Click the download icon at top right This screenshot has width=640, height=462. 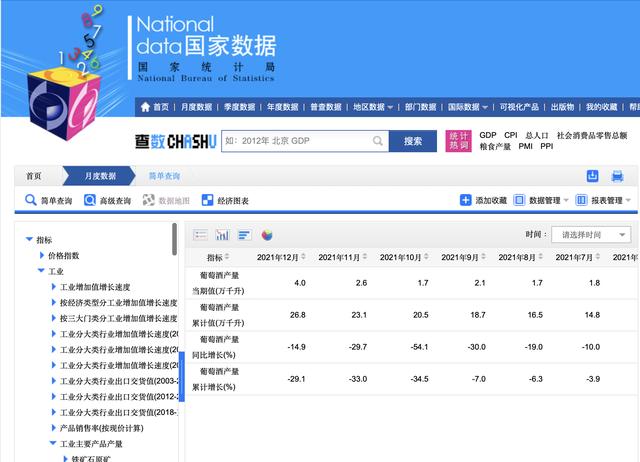pyautogui.click(x=593, y=176)
